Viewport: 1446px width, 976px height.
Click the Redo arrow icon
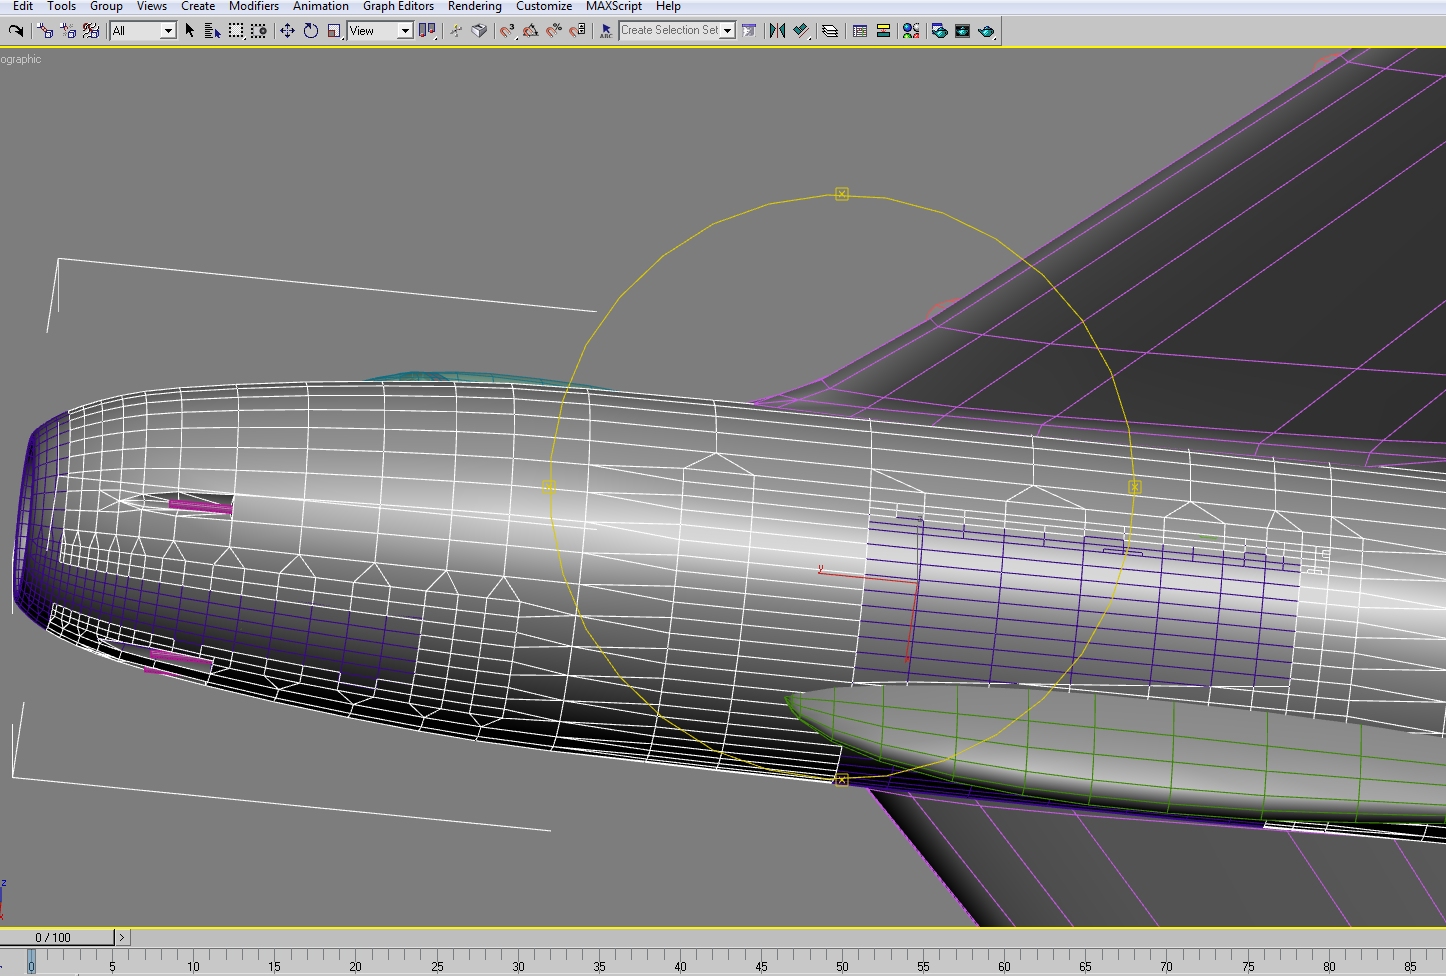coord(15,31)
